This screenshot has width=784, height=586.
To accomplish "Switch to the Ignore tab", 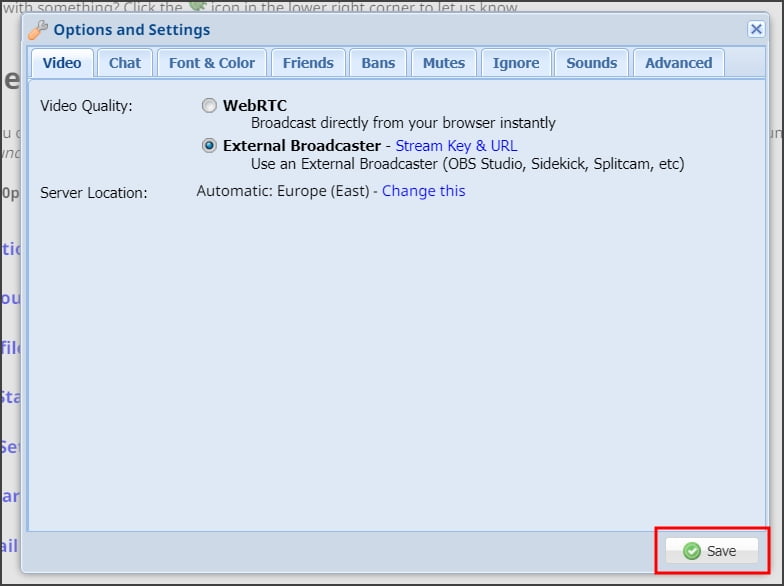I will point(516,63).
